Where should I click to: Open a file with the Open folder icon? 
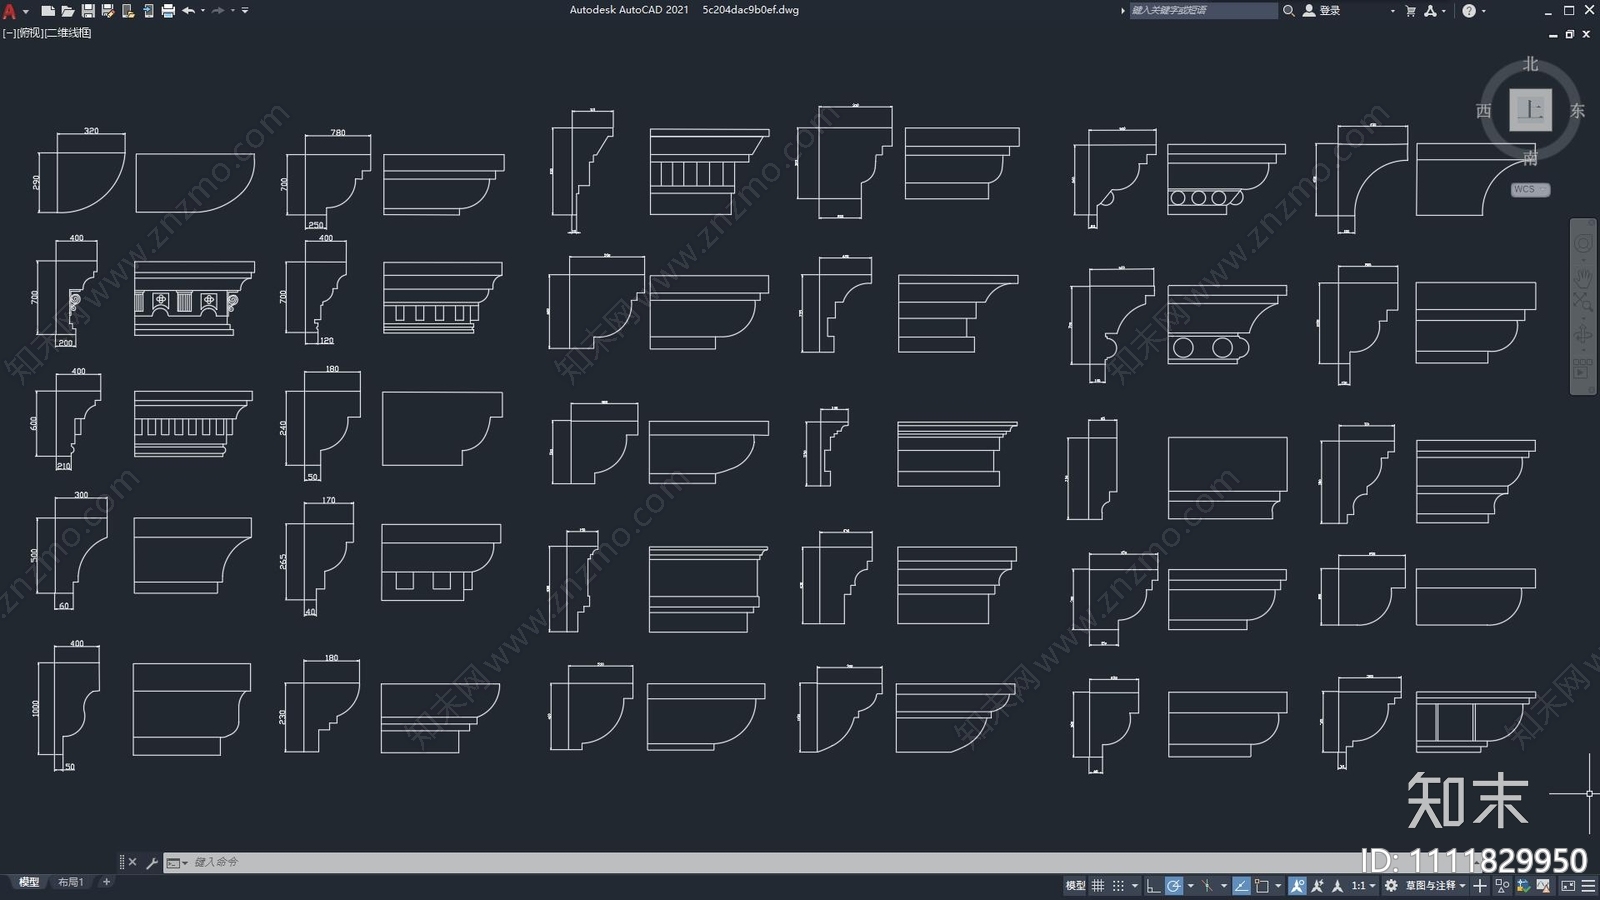coord(67,11)
